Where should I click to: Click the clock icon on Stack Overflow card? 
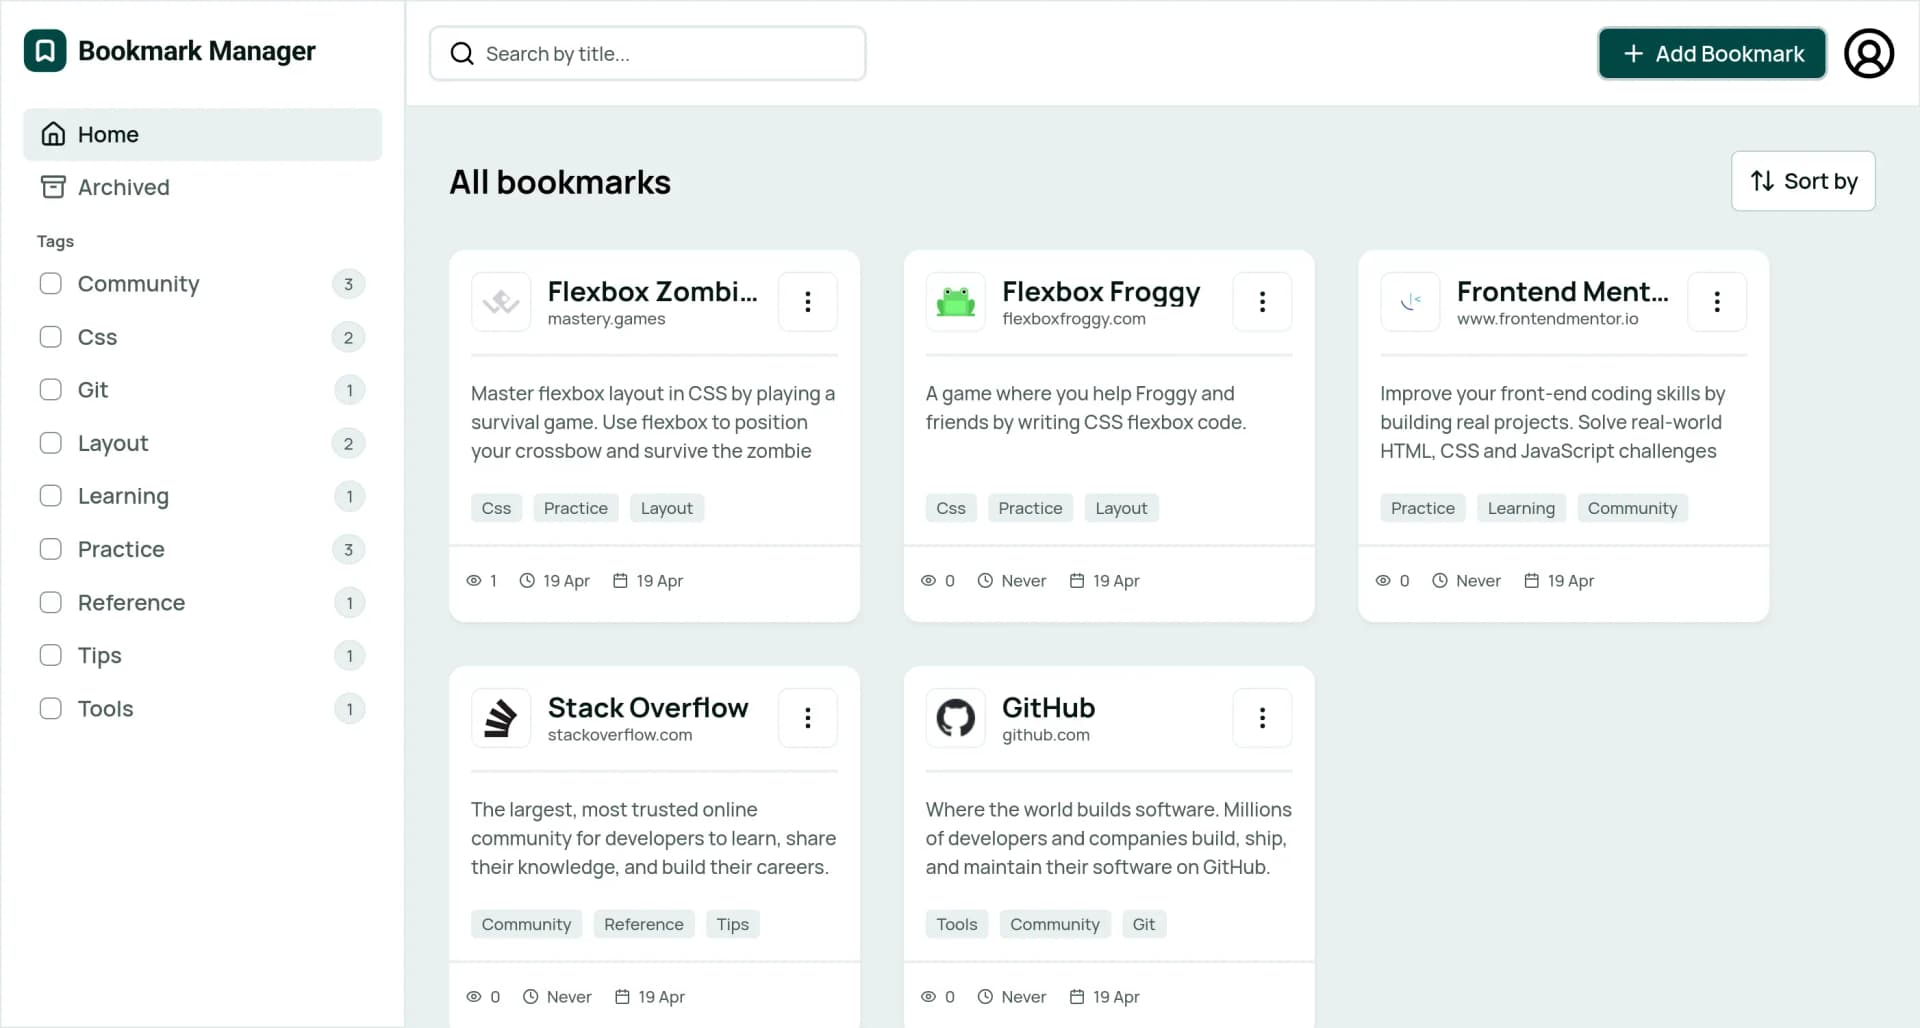pyautogui.click(x=531, y=997)
